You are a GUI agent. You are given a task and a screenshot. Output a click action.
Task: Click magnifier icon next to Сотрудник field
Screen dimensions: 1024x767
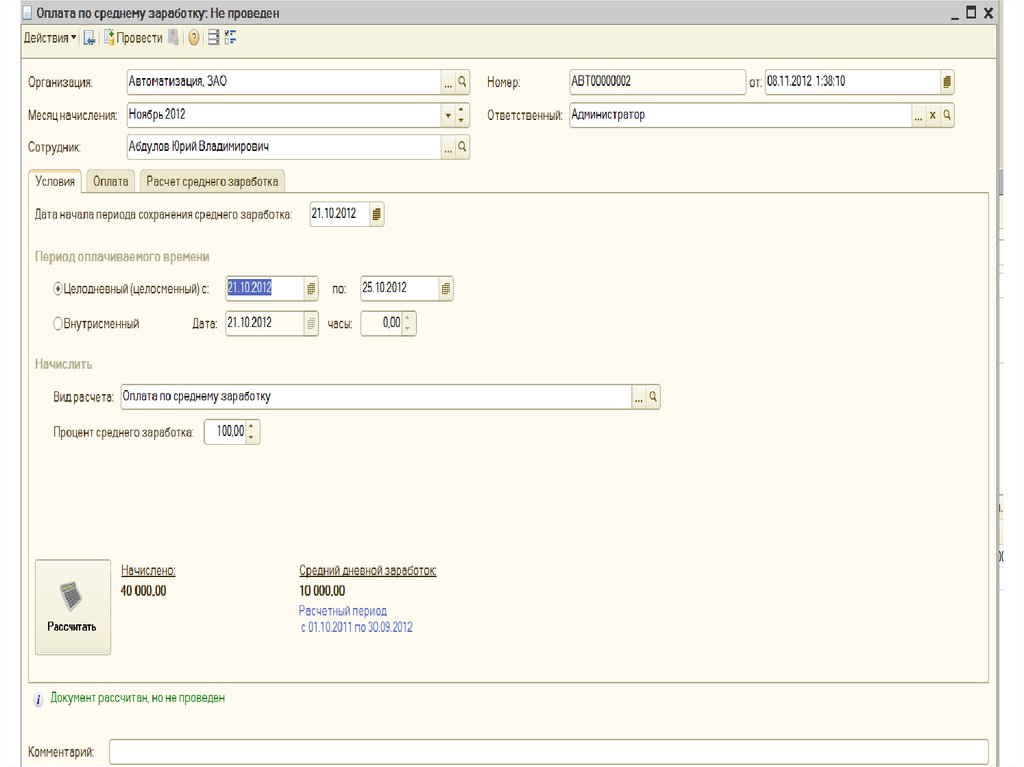click(x=462, y=147)
